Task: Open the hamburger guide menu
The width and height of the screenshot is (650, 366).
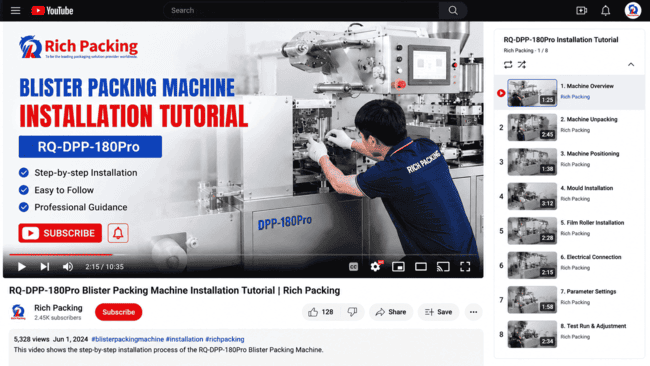Action: [15, 10]
